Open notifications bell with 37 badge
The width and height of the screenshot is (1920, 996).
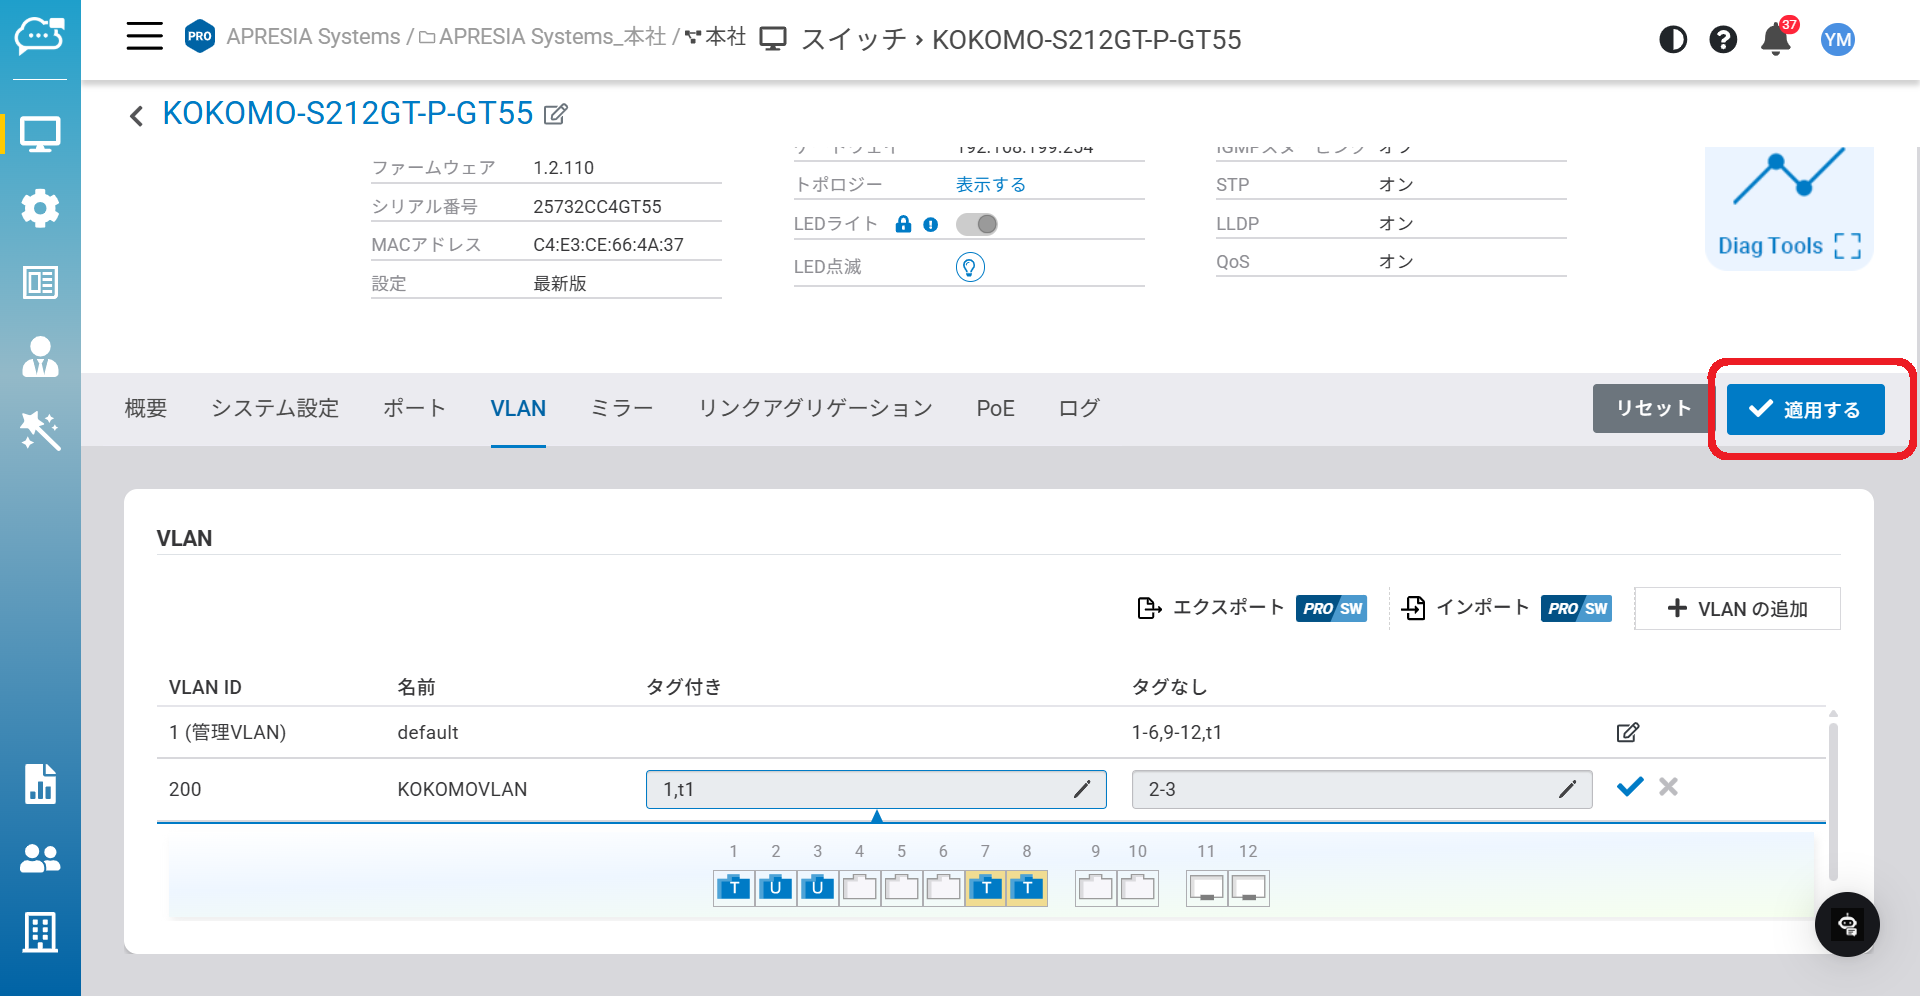(1775, 40)
